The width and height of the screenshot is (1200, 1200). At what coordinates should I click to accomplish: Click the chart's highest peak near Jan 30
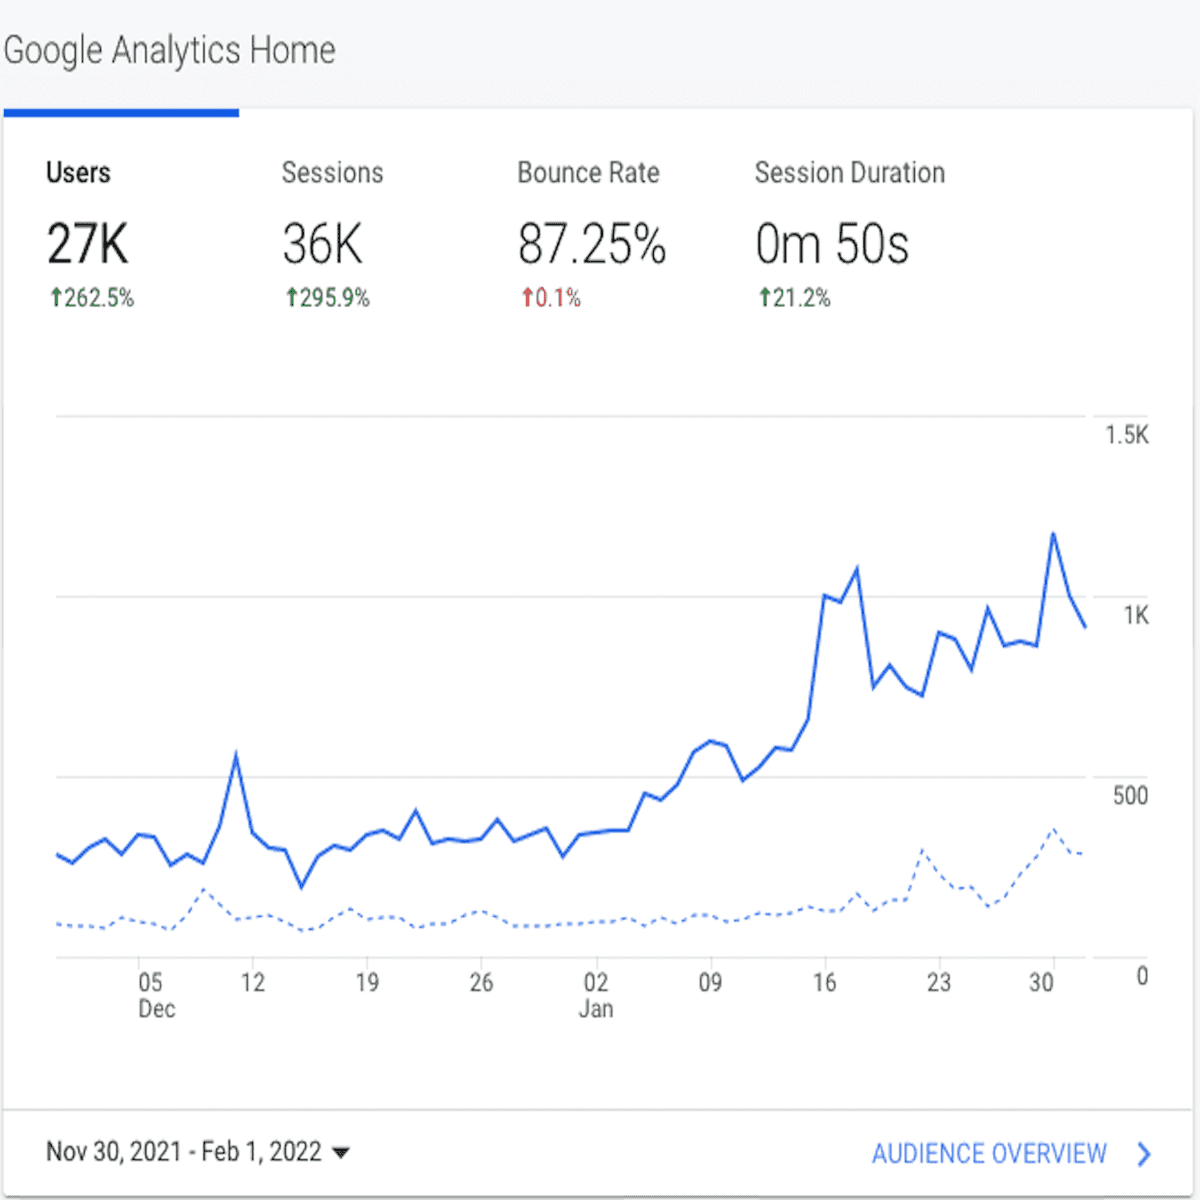click(x=1053, y=534)
